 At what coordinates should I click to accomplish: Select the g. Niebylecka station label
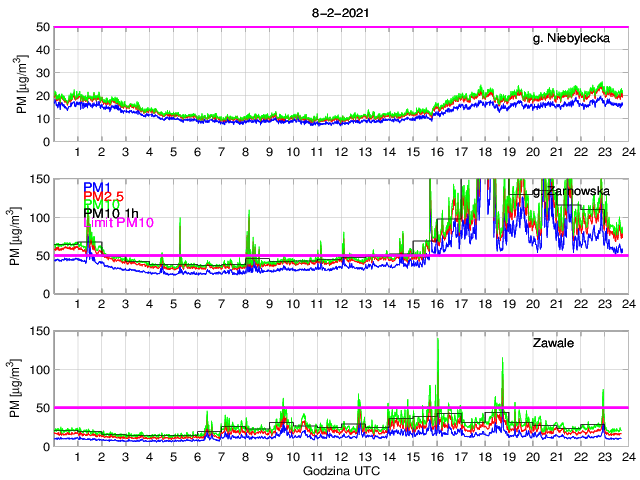coord(571,39)
